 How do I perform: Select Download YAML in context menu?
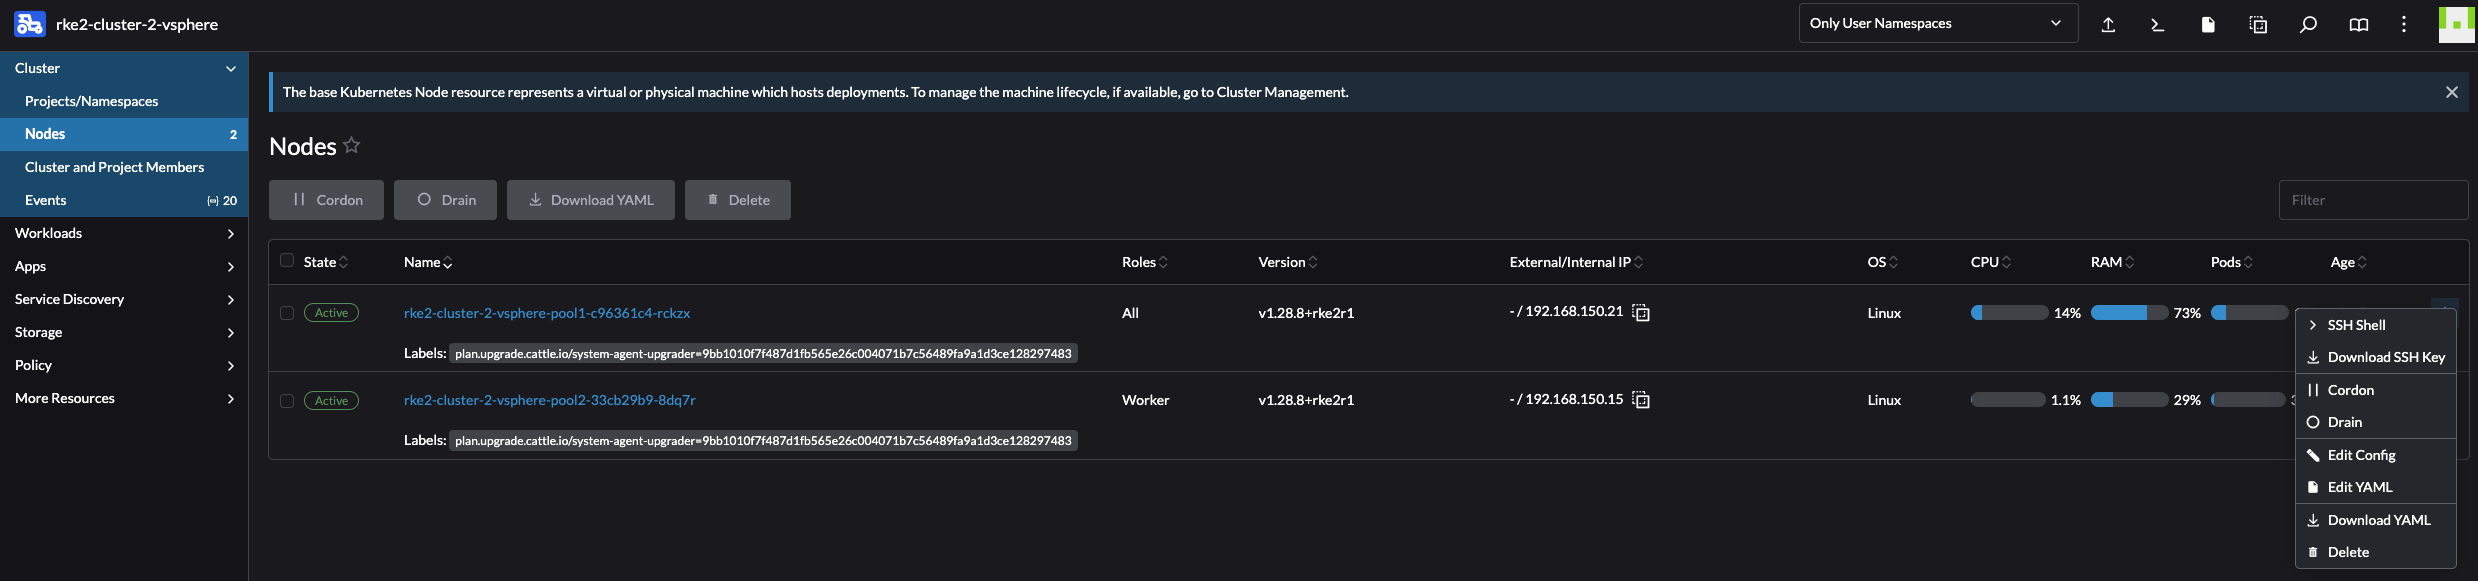(x=2376, y=520)
